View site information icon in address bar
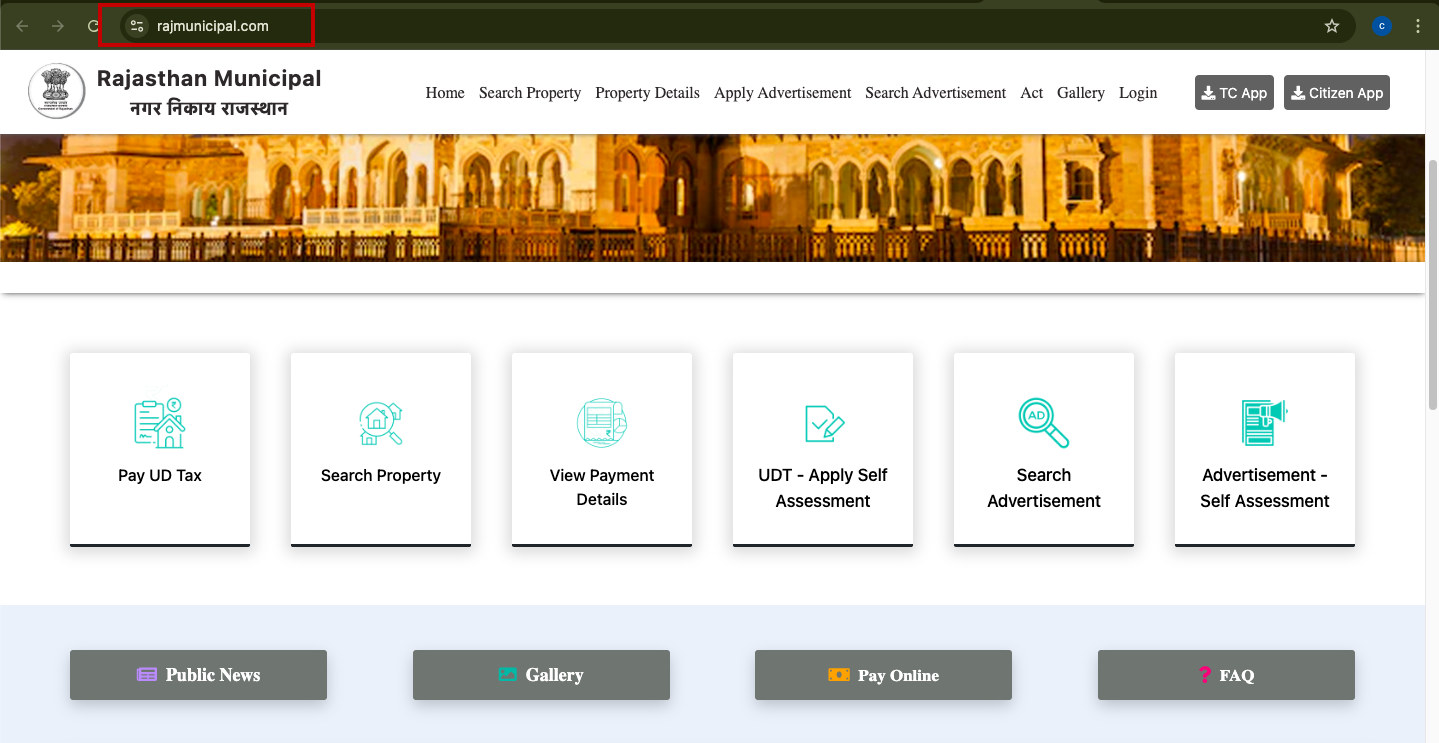Viewport: 1439px width, 743px height. tap(137, 26)
